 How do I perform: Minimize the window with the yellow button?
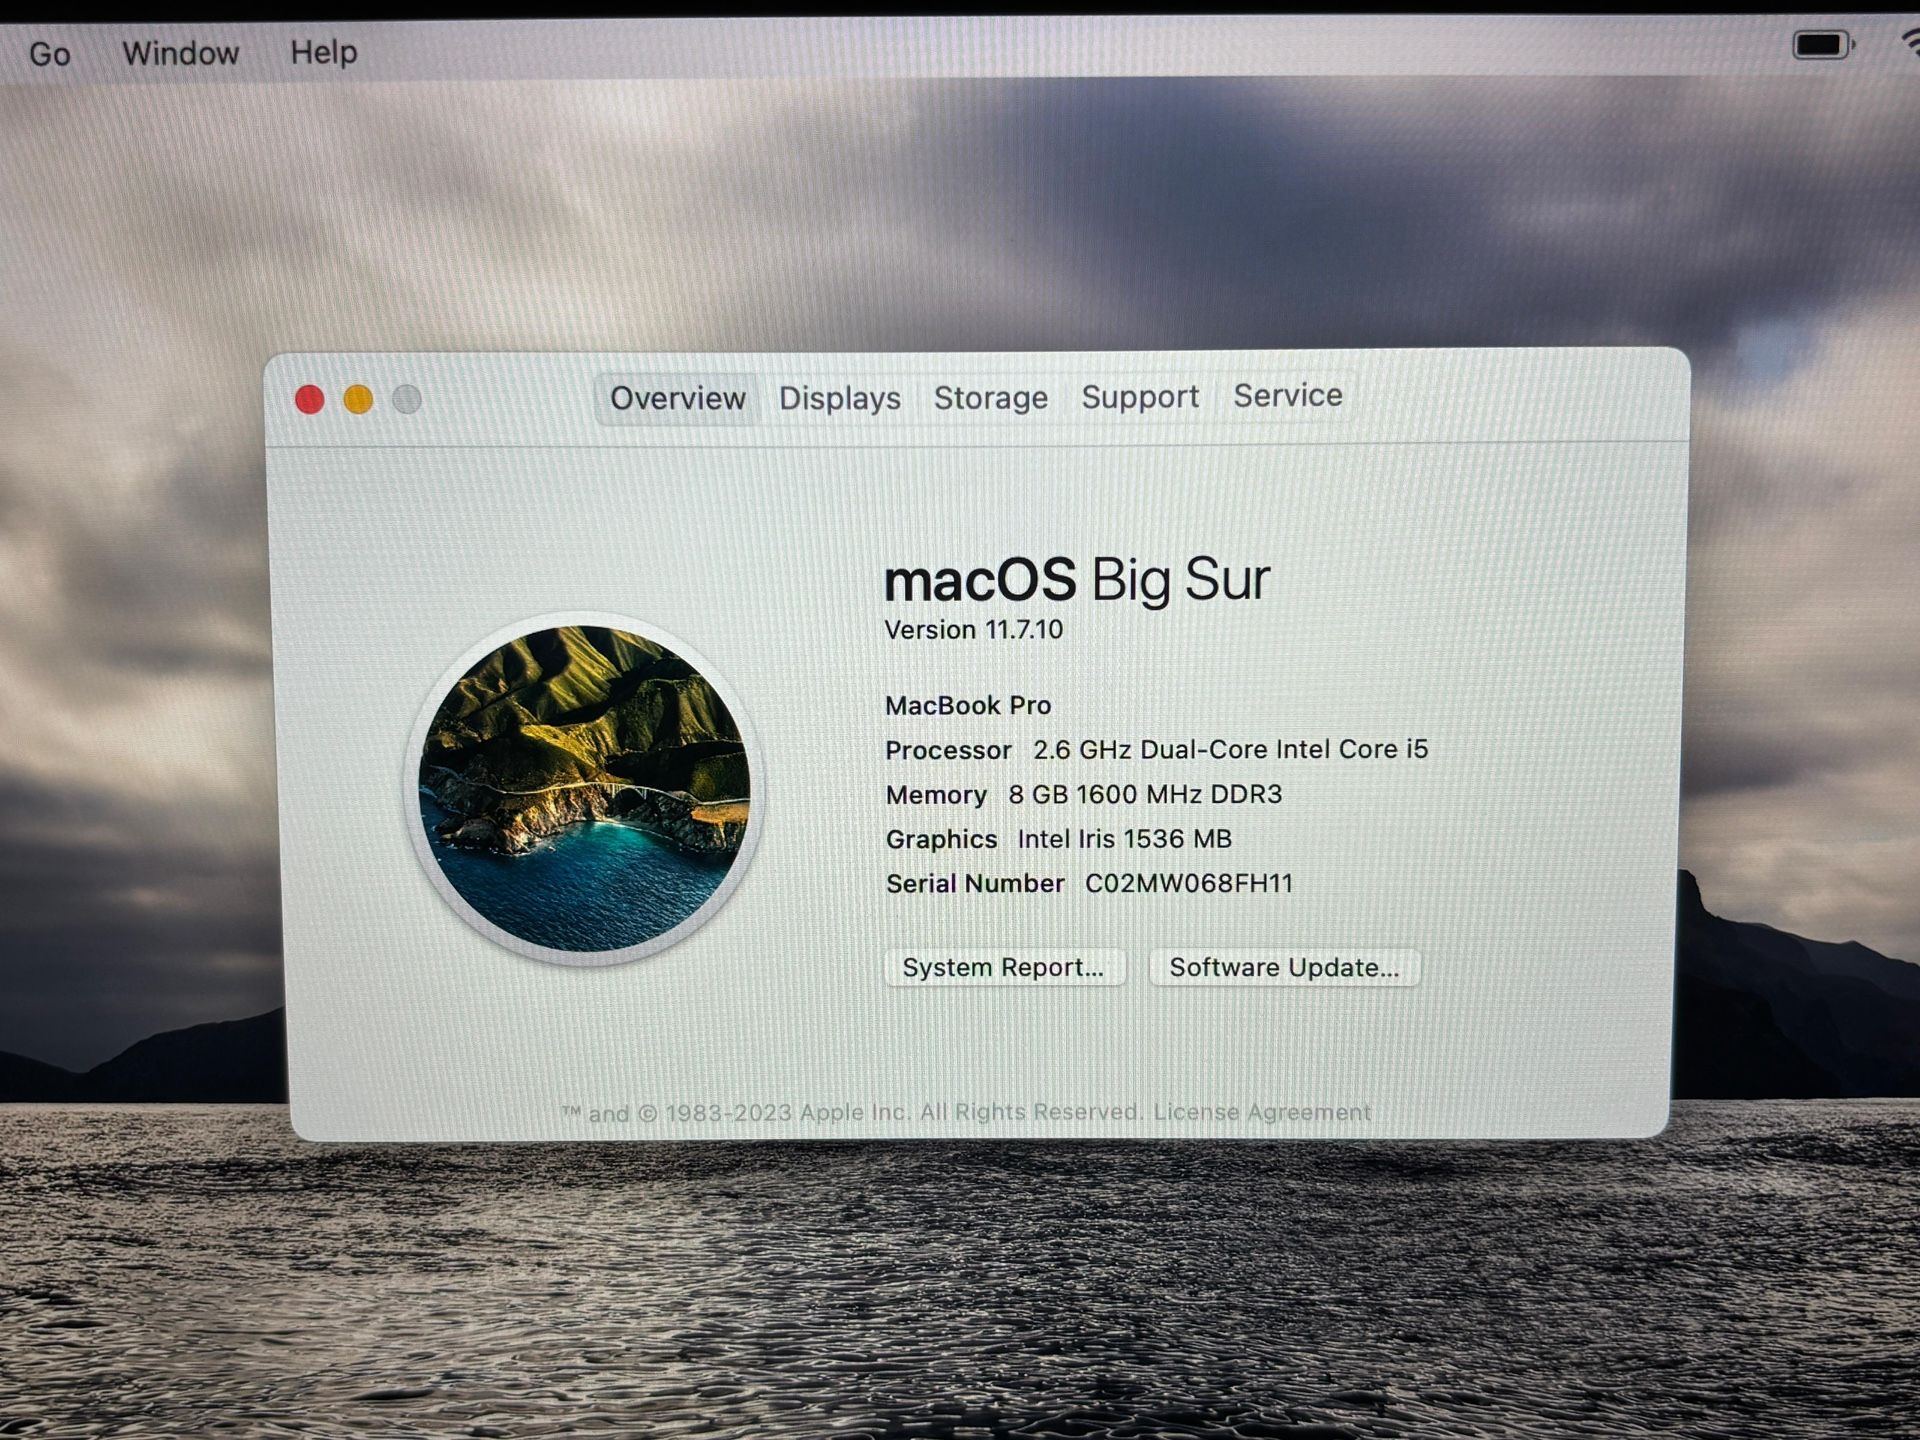point(358,400)
